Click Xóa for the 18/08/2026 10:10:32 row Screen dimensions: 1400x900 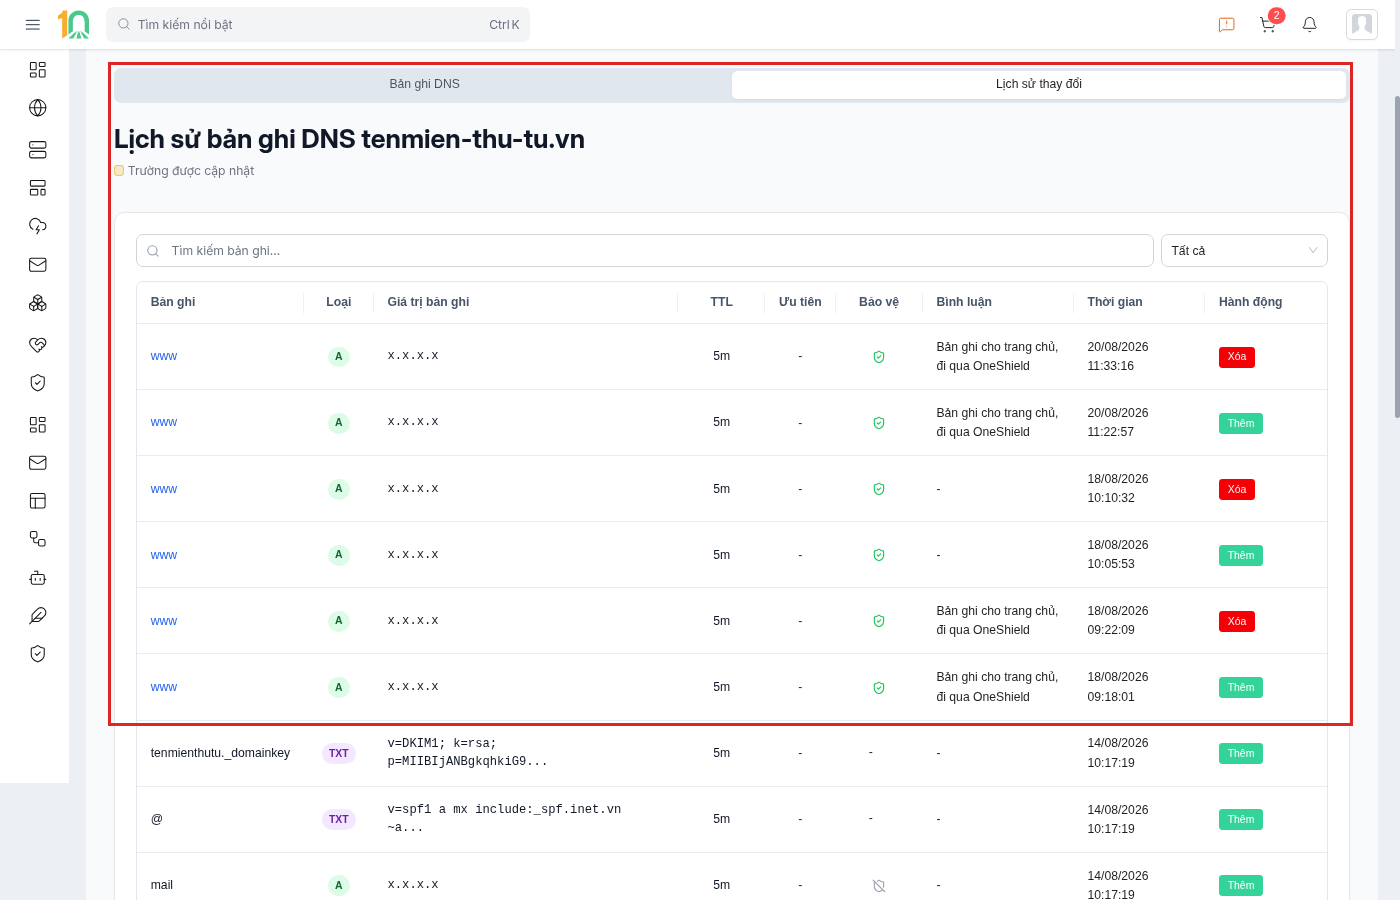1237,489
